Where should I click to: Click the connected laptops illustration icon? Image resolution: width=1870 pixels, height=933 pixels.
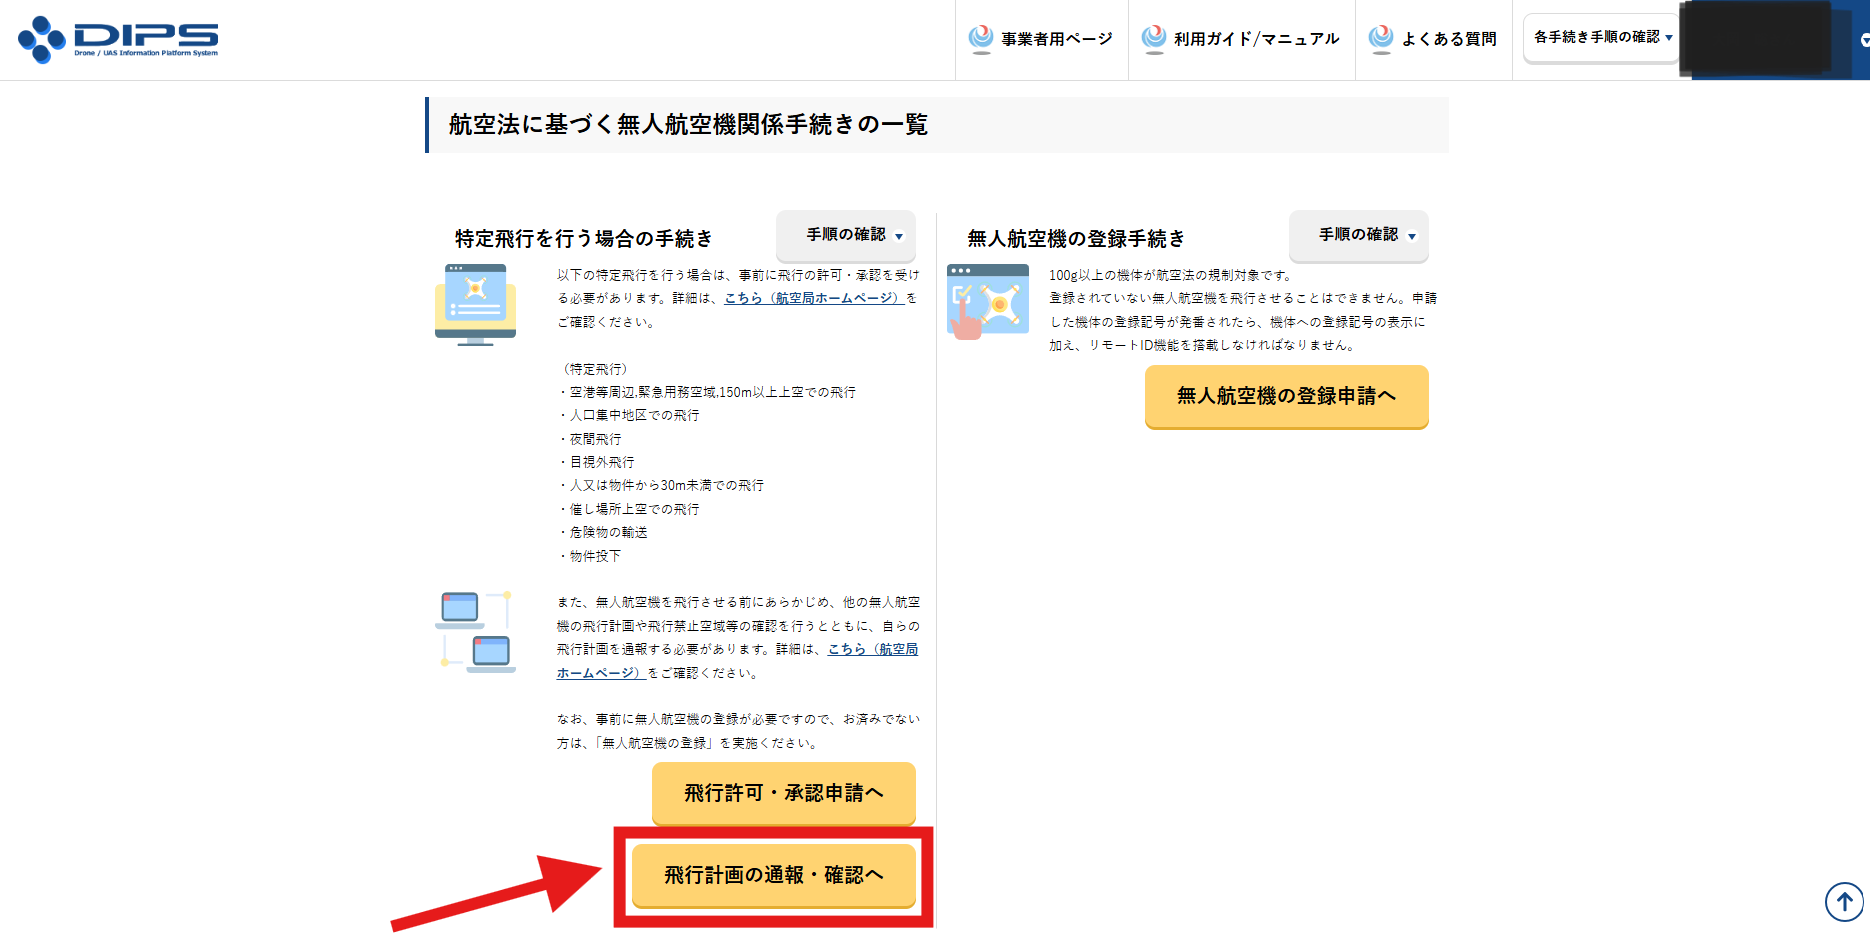[475, 632]
